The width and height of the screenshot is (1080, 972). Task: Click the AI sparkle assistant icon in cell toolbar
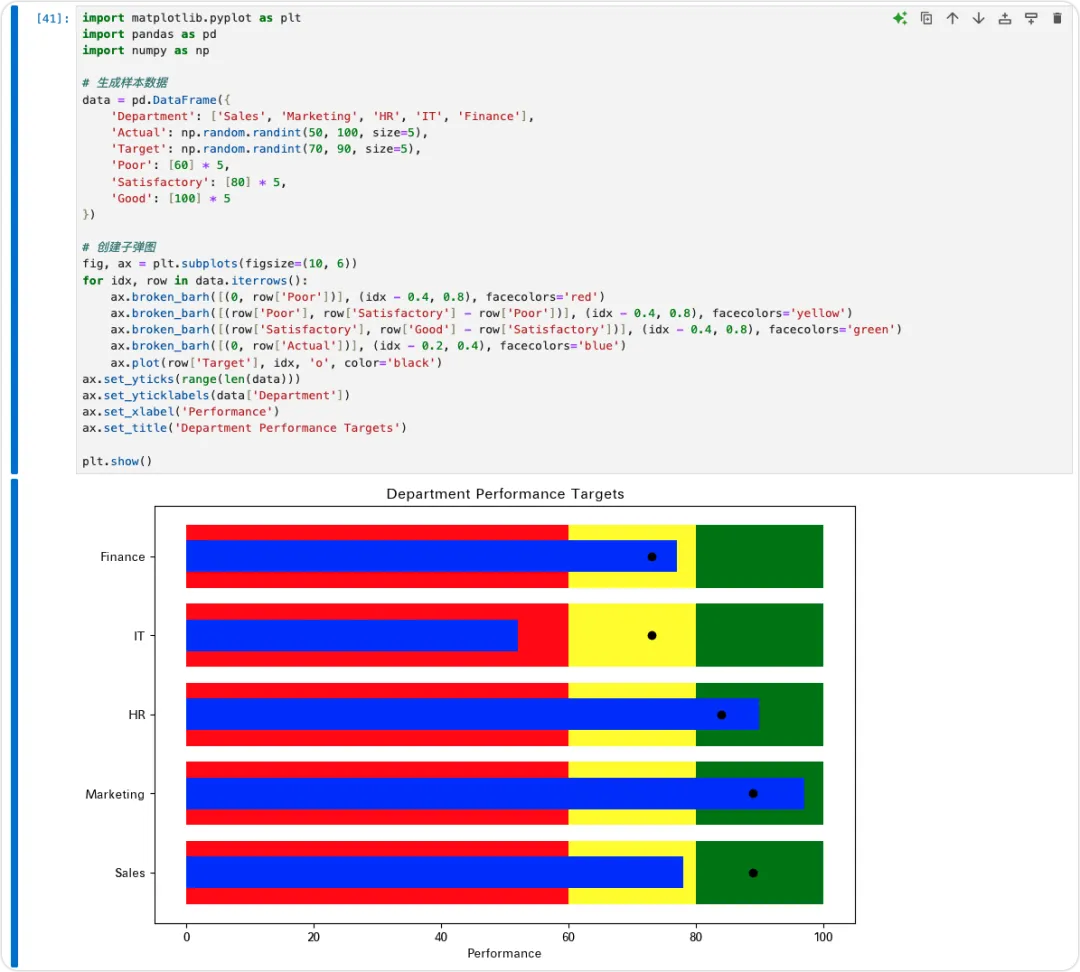click(900, 19)
